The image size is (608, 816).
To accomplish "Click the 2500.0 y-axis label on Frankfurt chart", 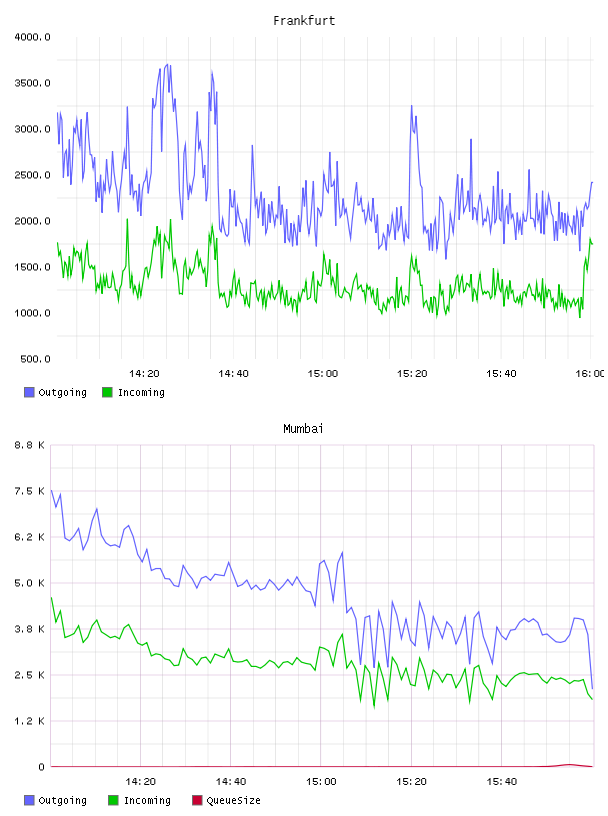I will click(x=32, y=175).
